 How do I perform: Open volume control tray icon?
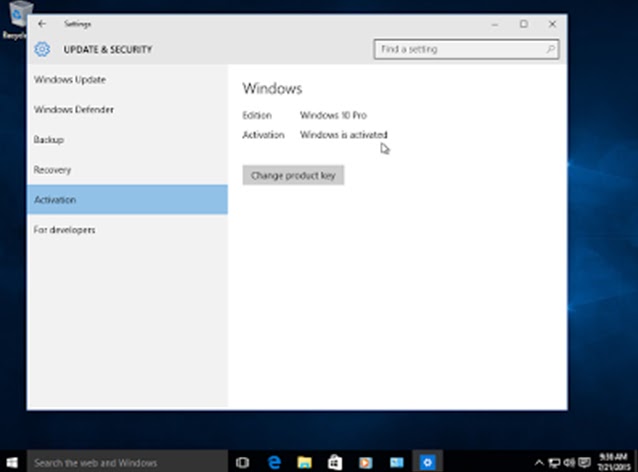[x=569, y=463]
